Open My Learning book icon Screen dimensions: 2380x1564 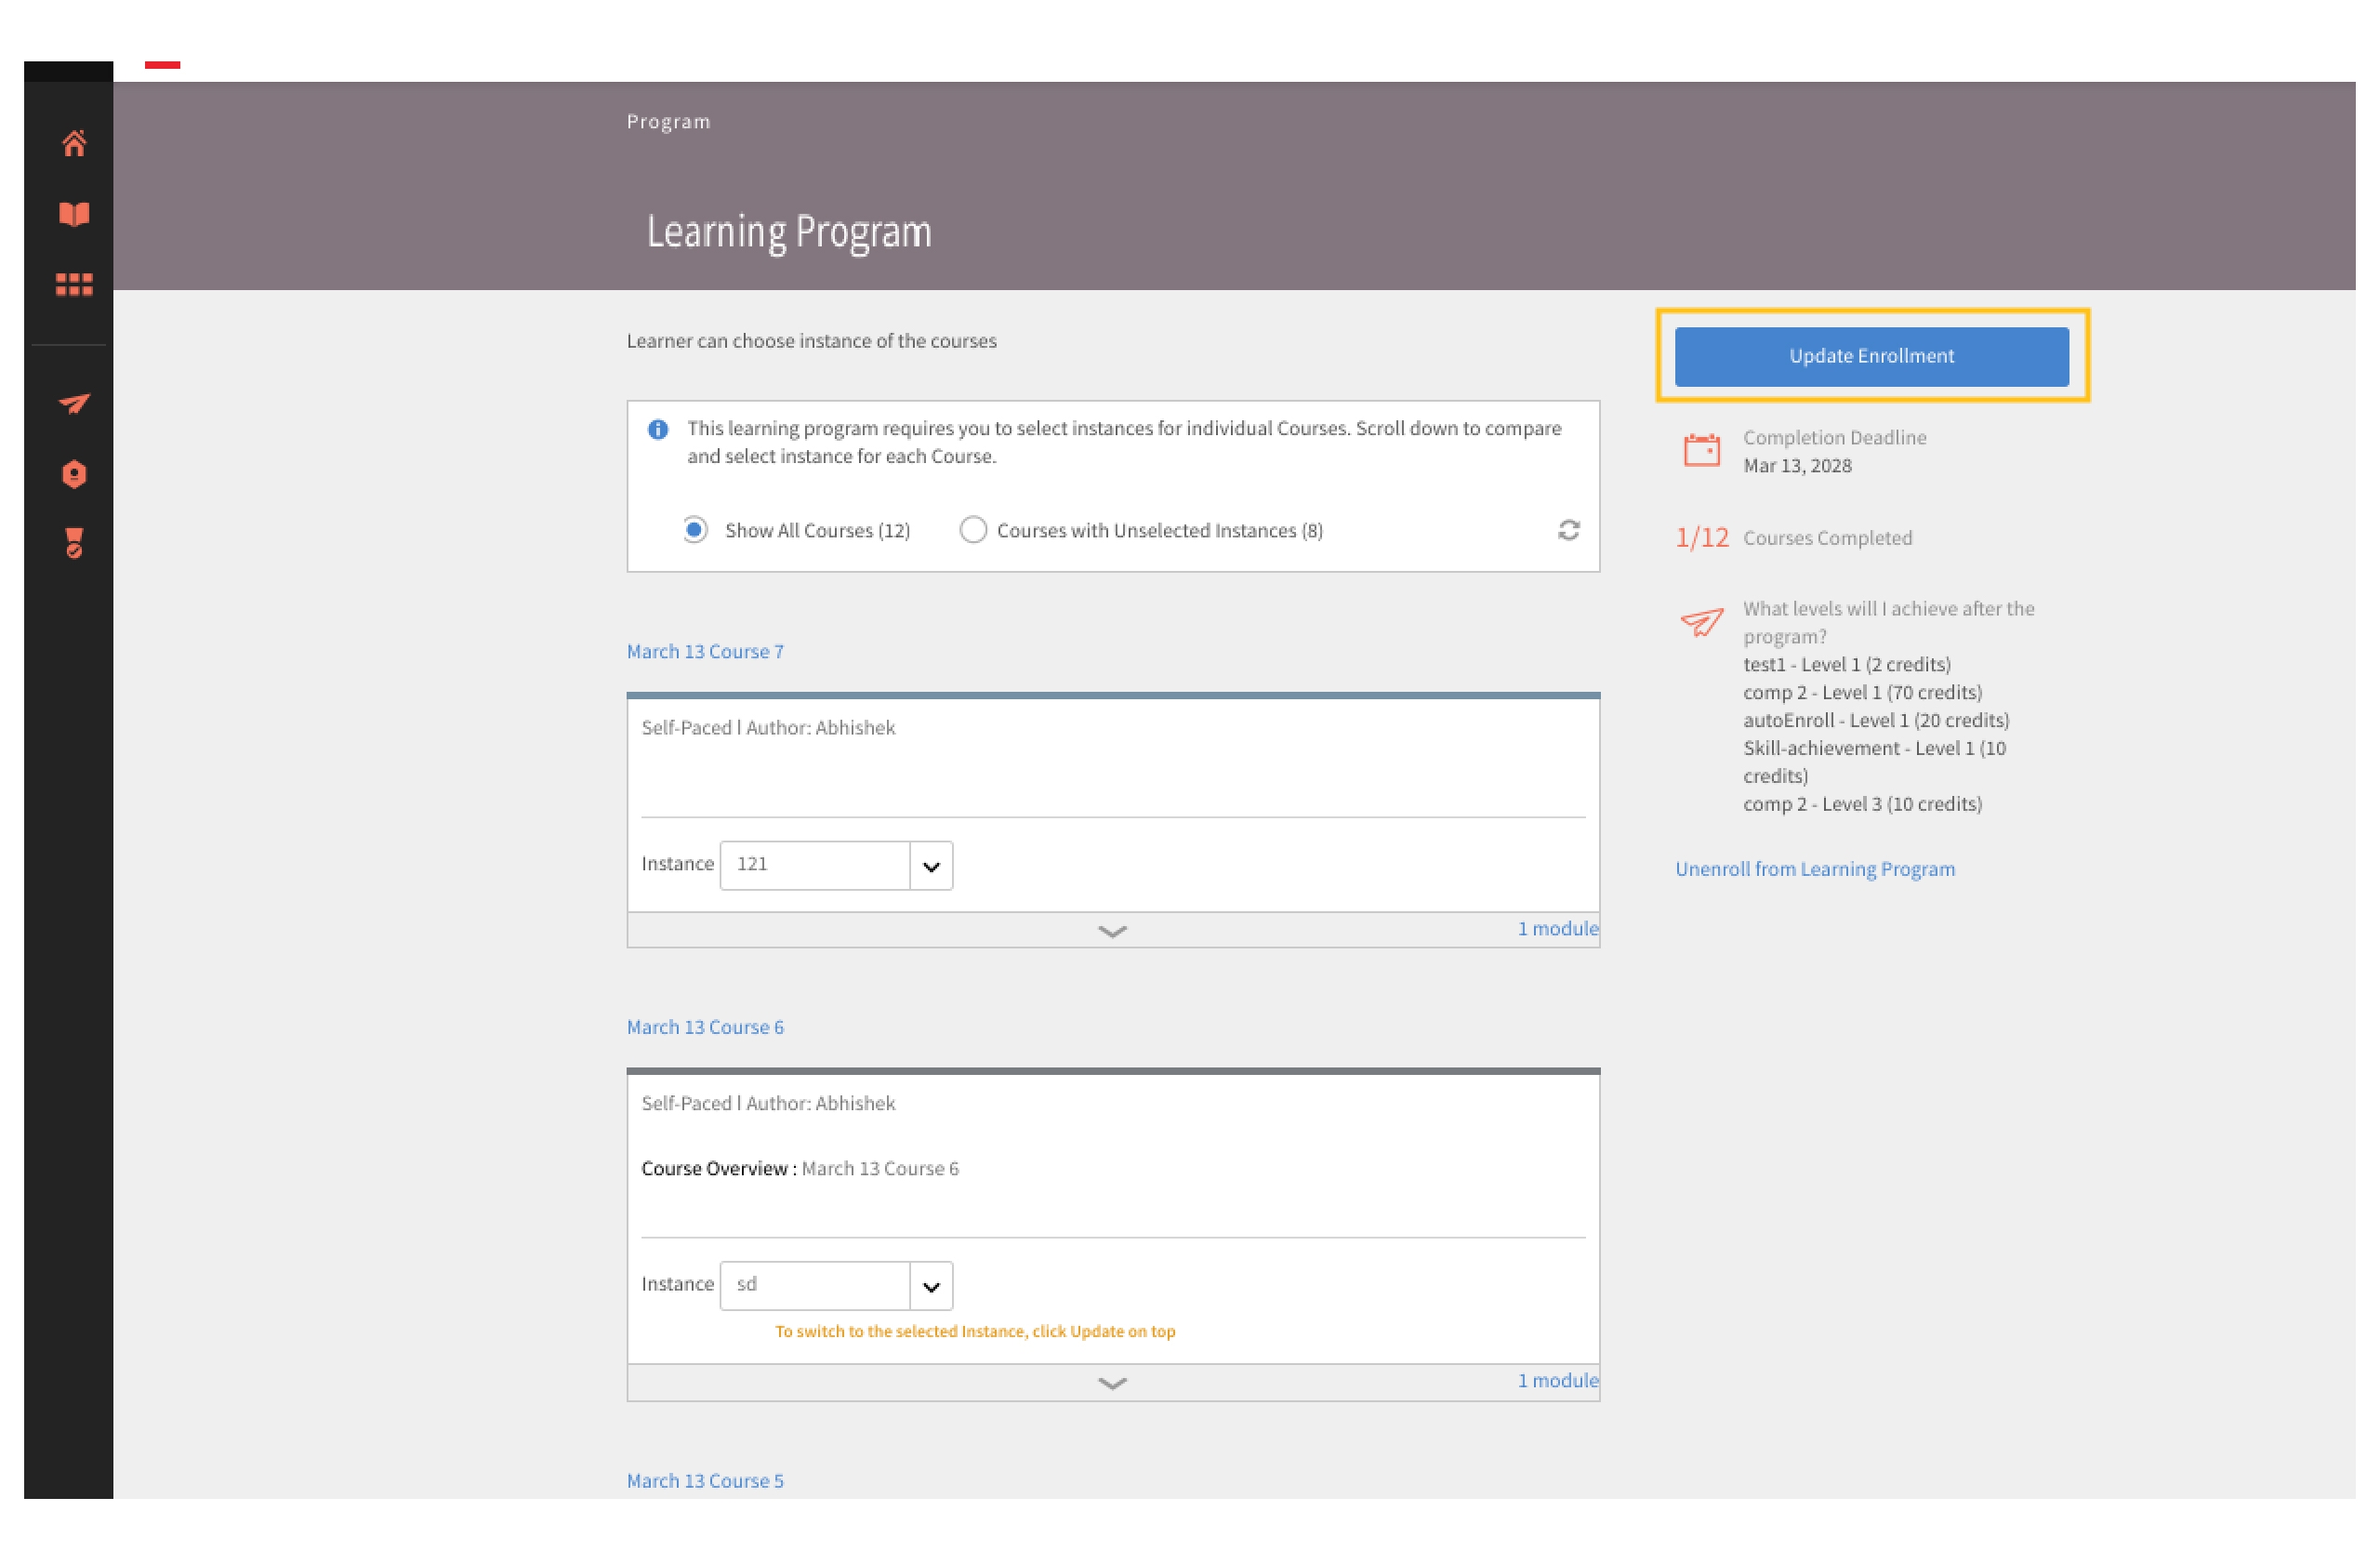point(74,215)
